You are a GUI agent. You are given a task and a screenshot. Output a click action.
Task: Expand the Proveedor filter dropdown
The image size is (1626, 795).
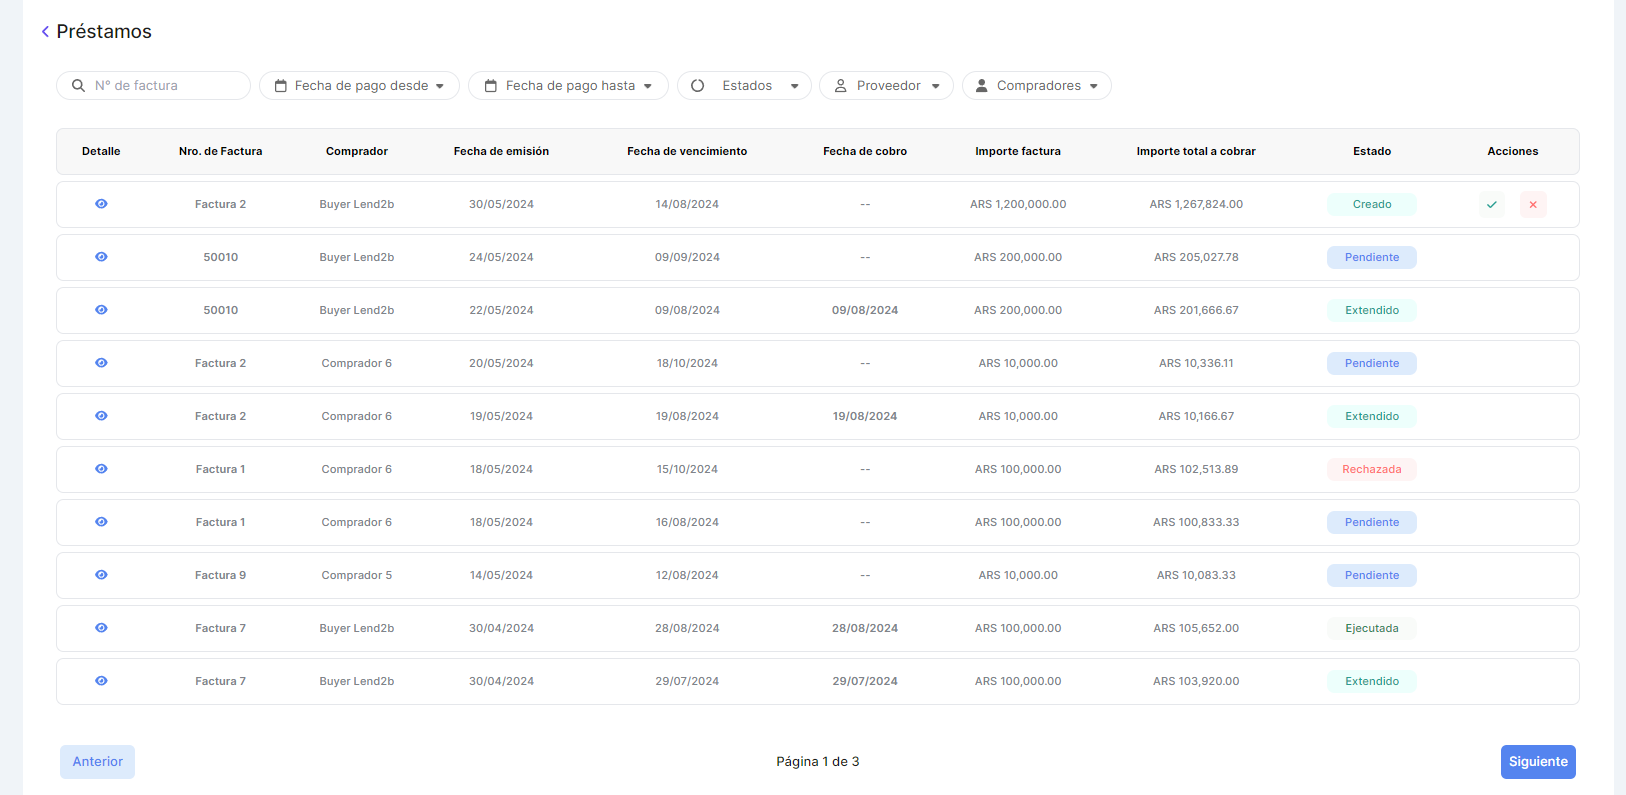pos(886,86)
